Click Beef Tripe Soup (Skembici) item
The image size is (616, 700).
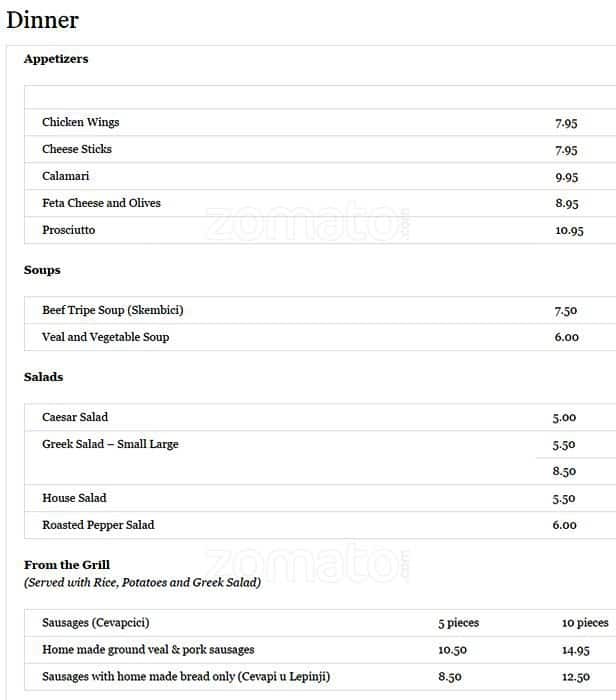pos(113,310)
